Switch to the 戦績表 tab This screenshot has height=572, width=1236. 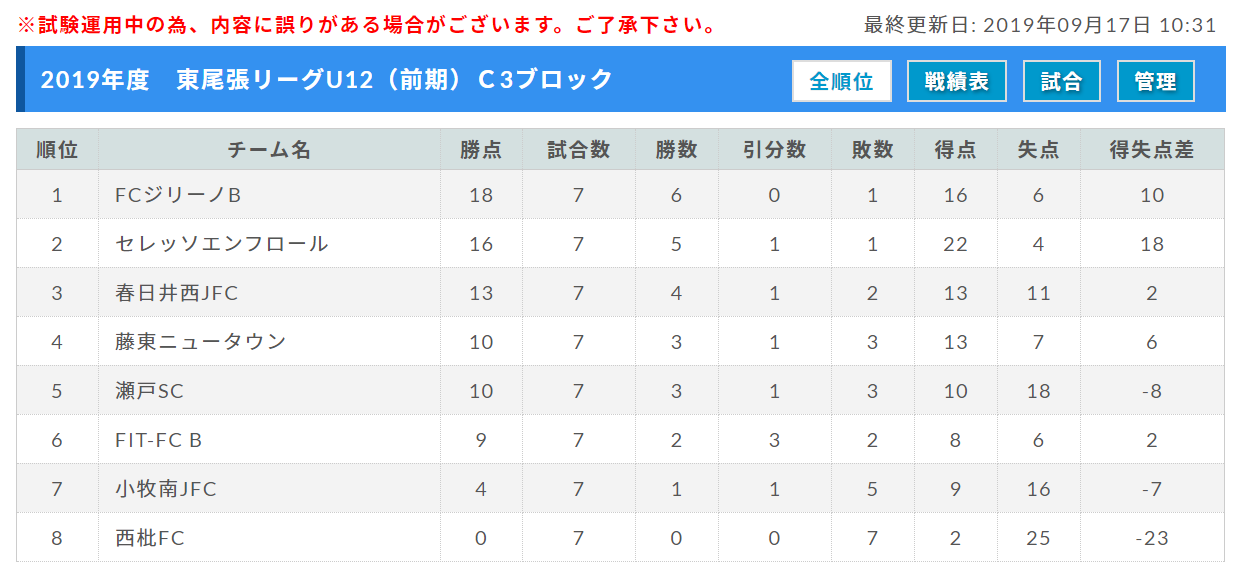pos(957,81)
